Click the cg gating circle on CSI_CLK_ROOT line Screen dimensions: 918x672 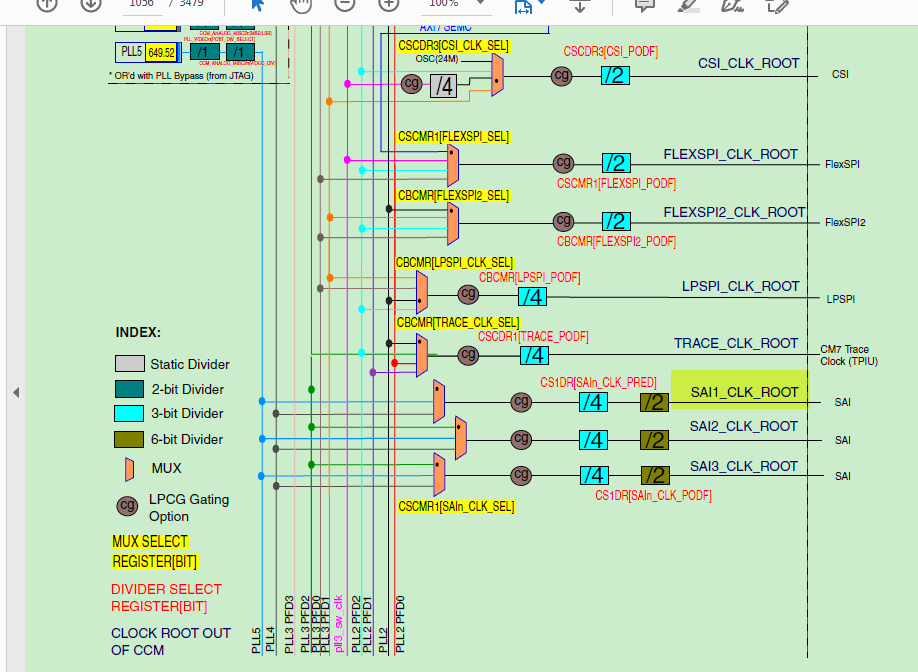coord(561,76)
